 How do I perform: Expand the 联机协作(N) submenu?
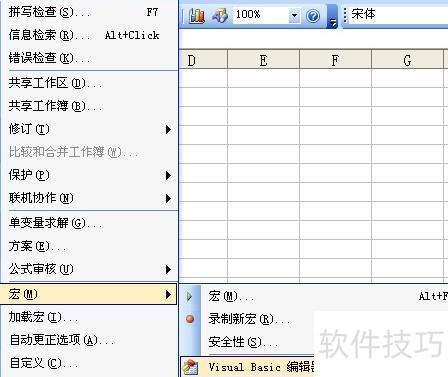[x=89, y=198]
